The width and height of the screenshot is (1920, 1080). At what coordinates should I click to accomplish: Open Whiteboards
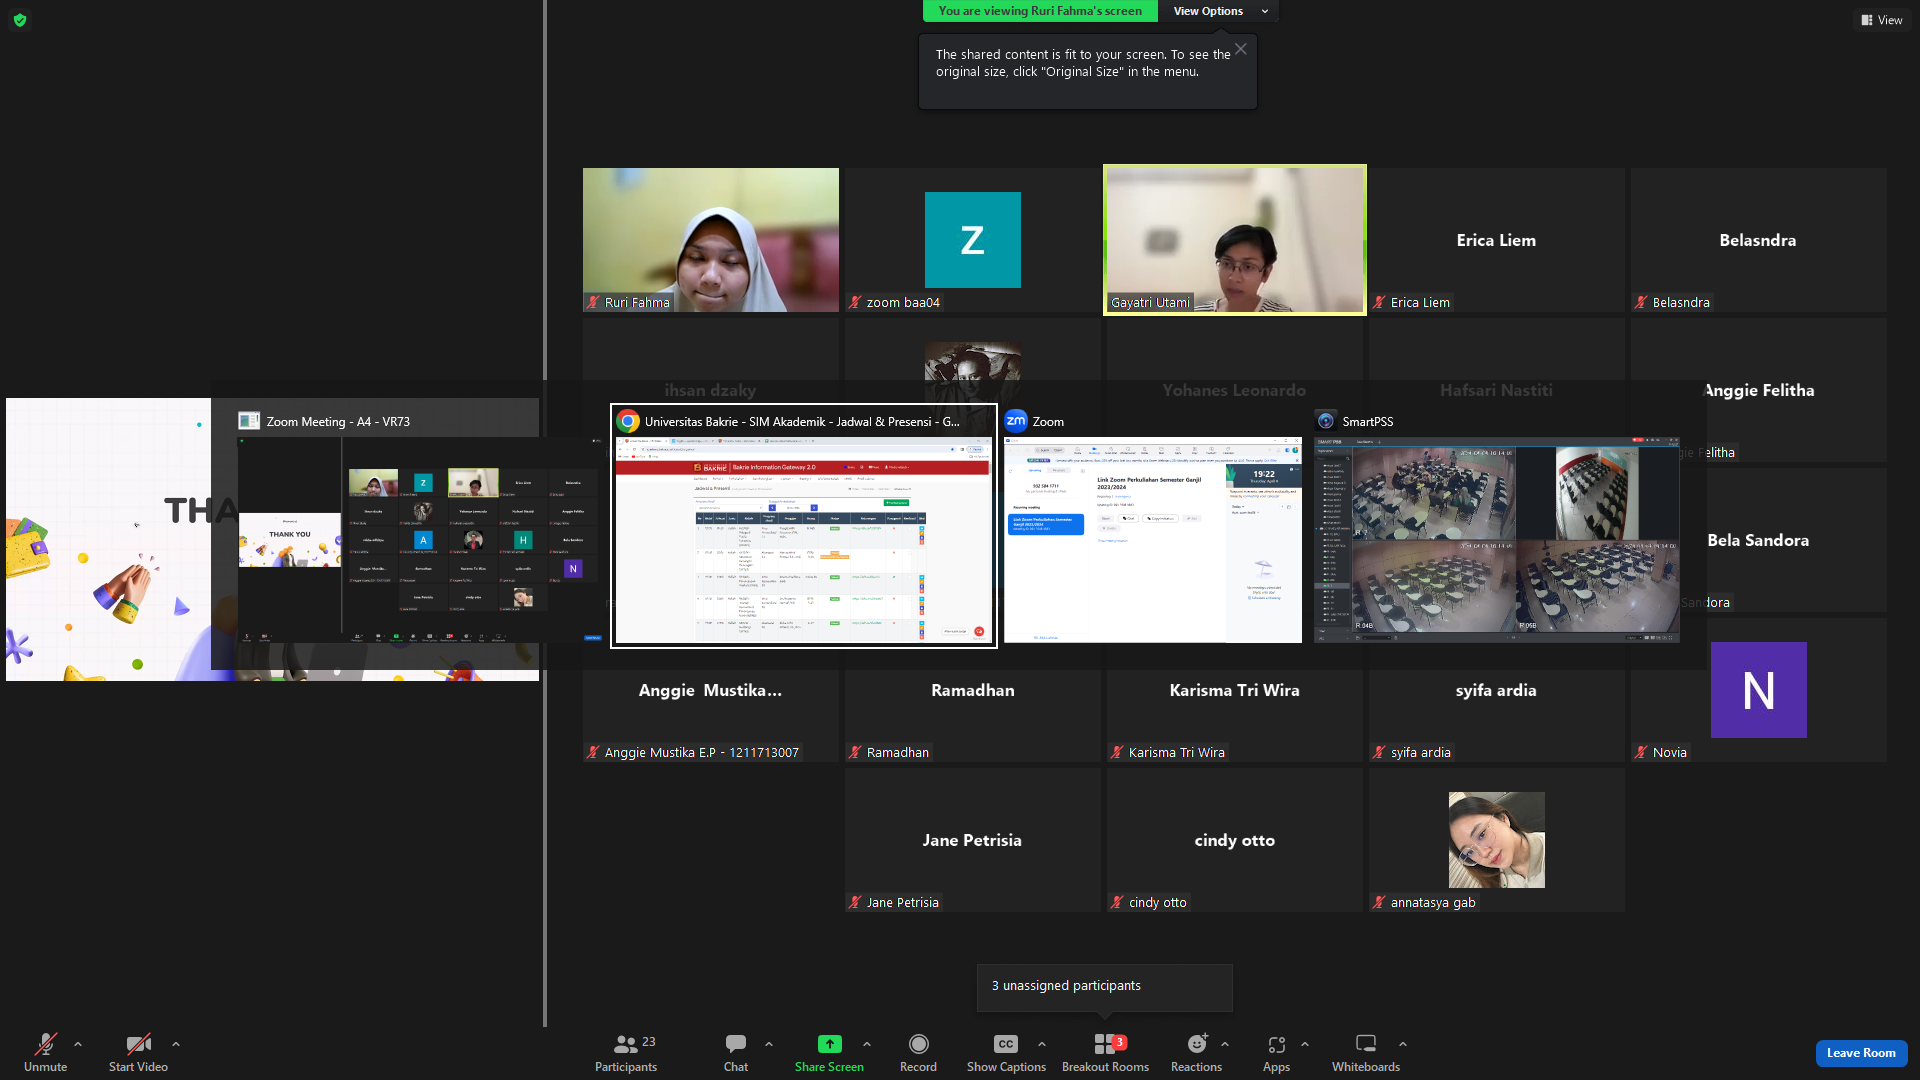click(x=1365, y=1052)
